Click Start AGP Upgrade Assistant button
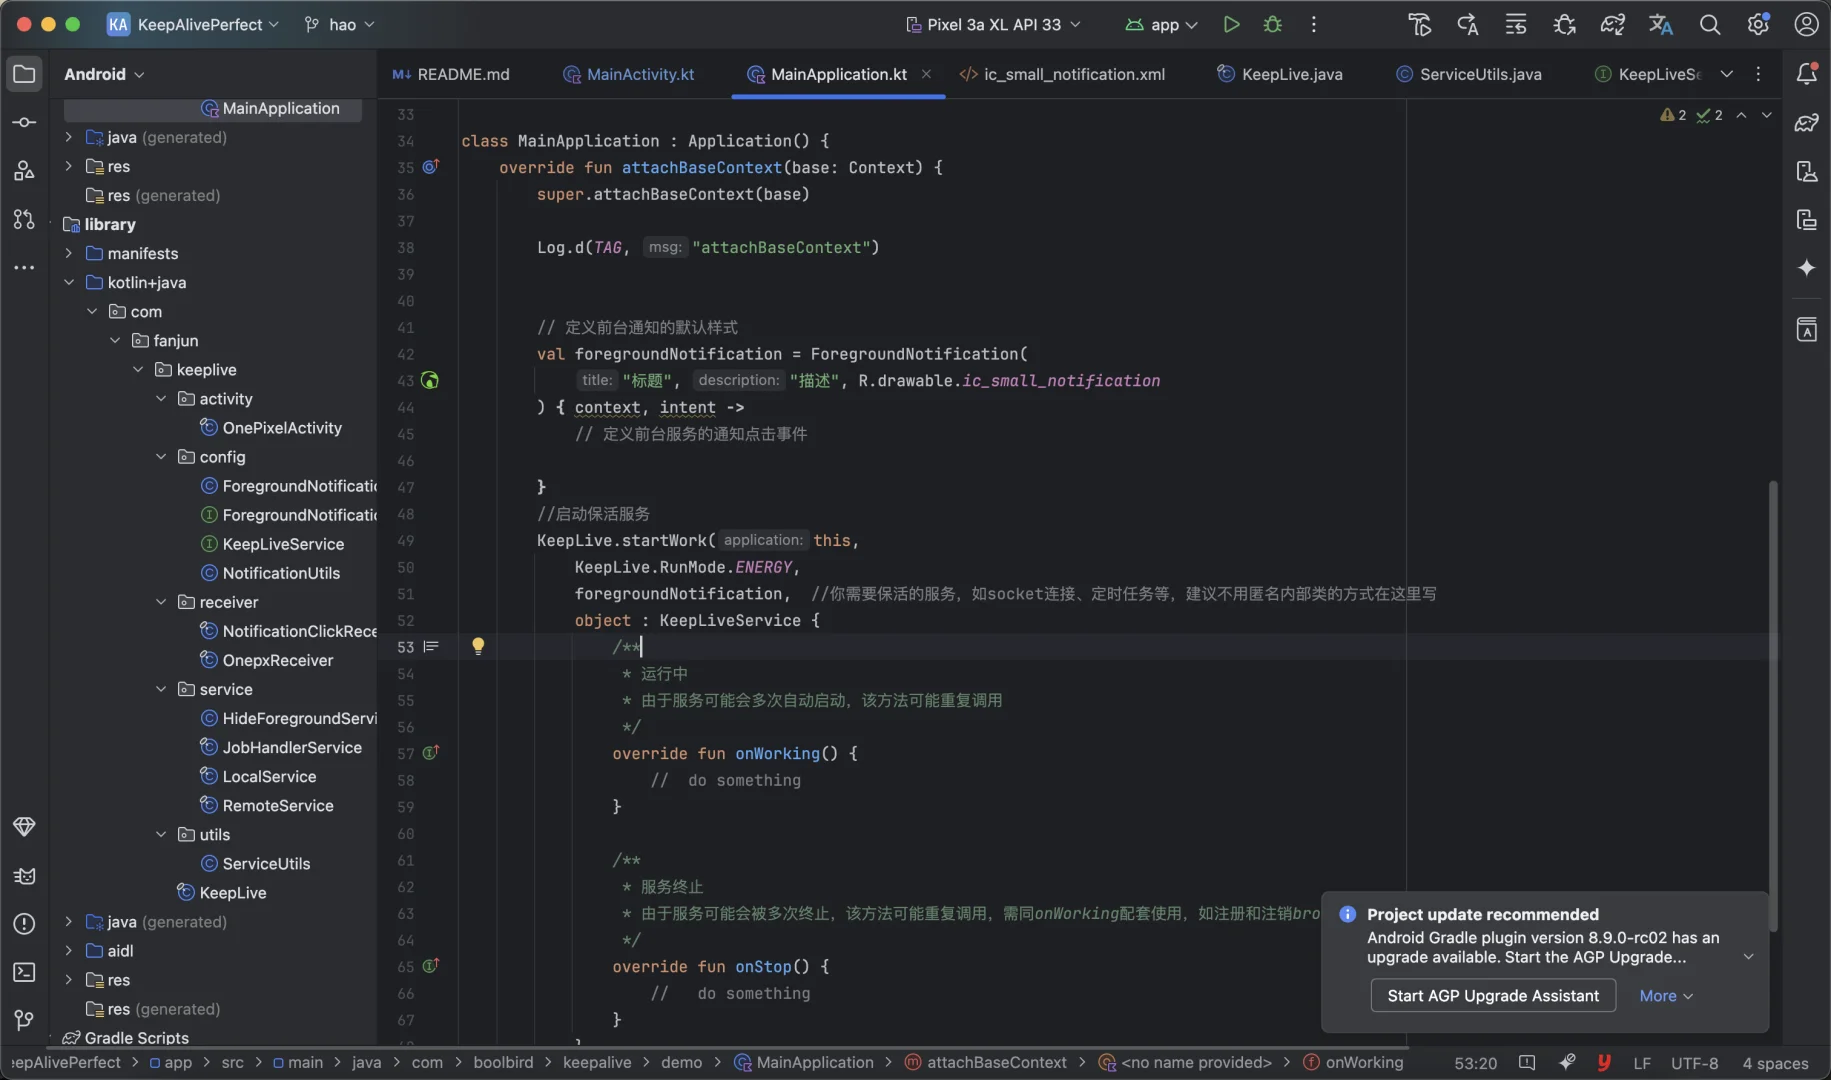This screenshot has height=1080, width=1831. pyautogui.click(x=1493, y=995)
